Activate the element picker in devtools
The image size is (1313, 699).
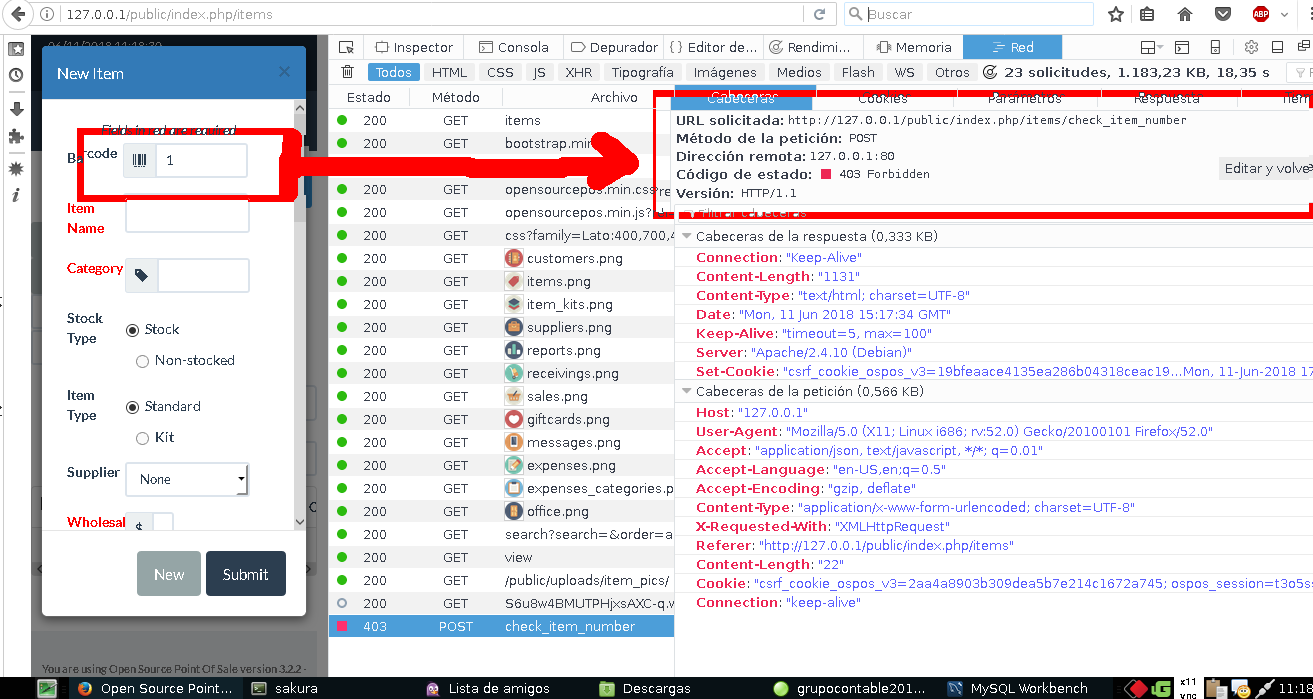[346, 47]
